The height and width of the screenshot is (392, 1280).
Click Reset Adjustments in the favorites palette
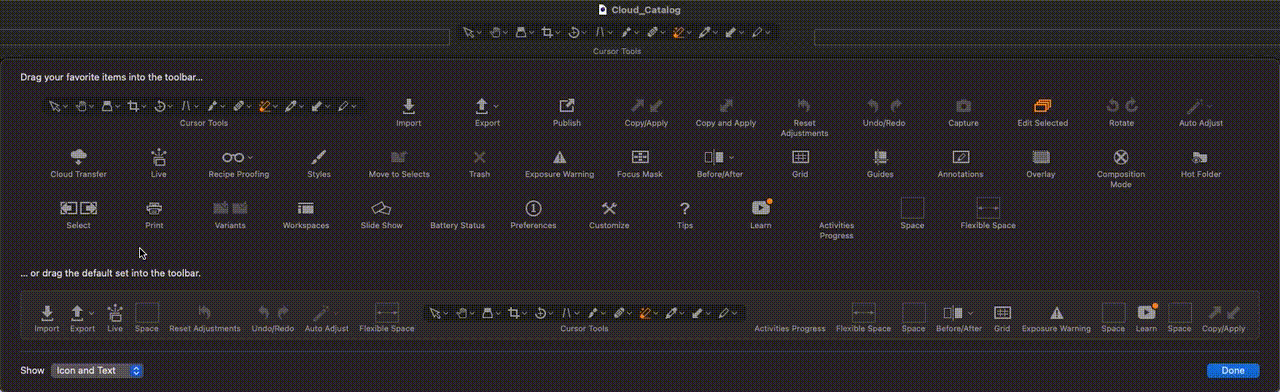click(x=804, y=117)
